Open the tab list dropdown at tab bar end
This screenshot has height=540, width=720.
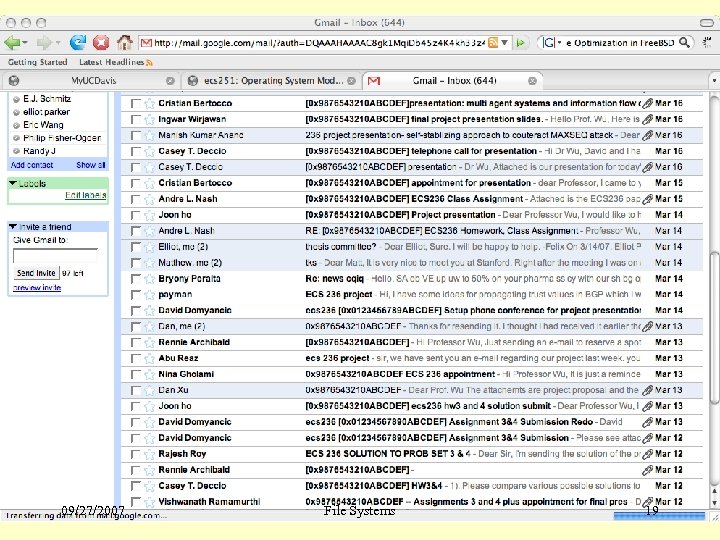click(x=714, y=81)
